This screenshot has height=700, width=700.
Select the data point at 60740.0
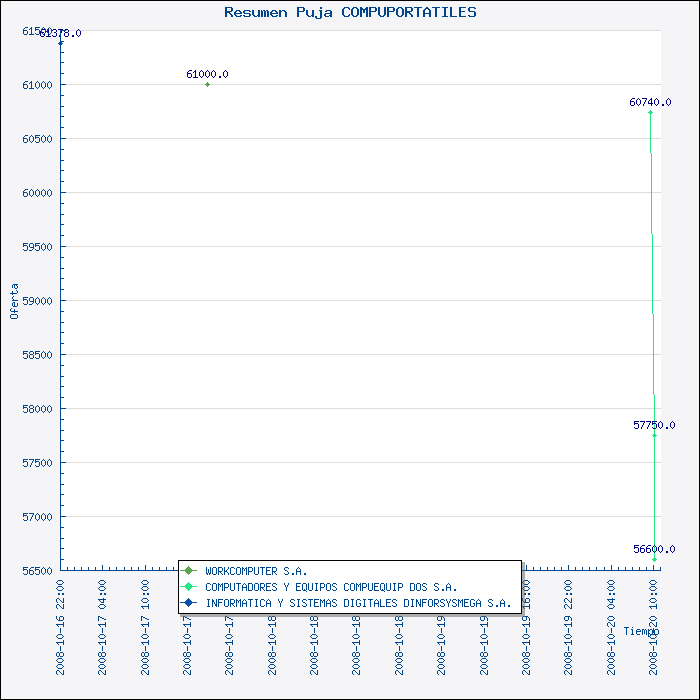tap(650, 112)
